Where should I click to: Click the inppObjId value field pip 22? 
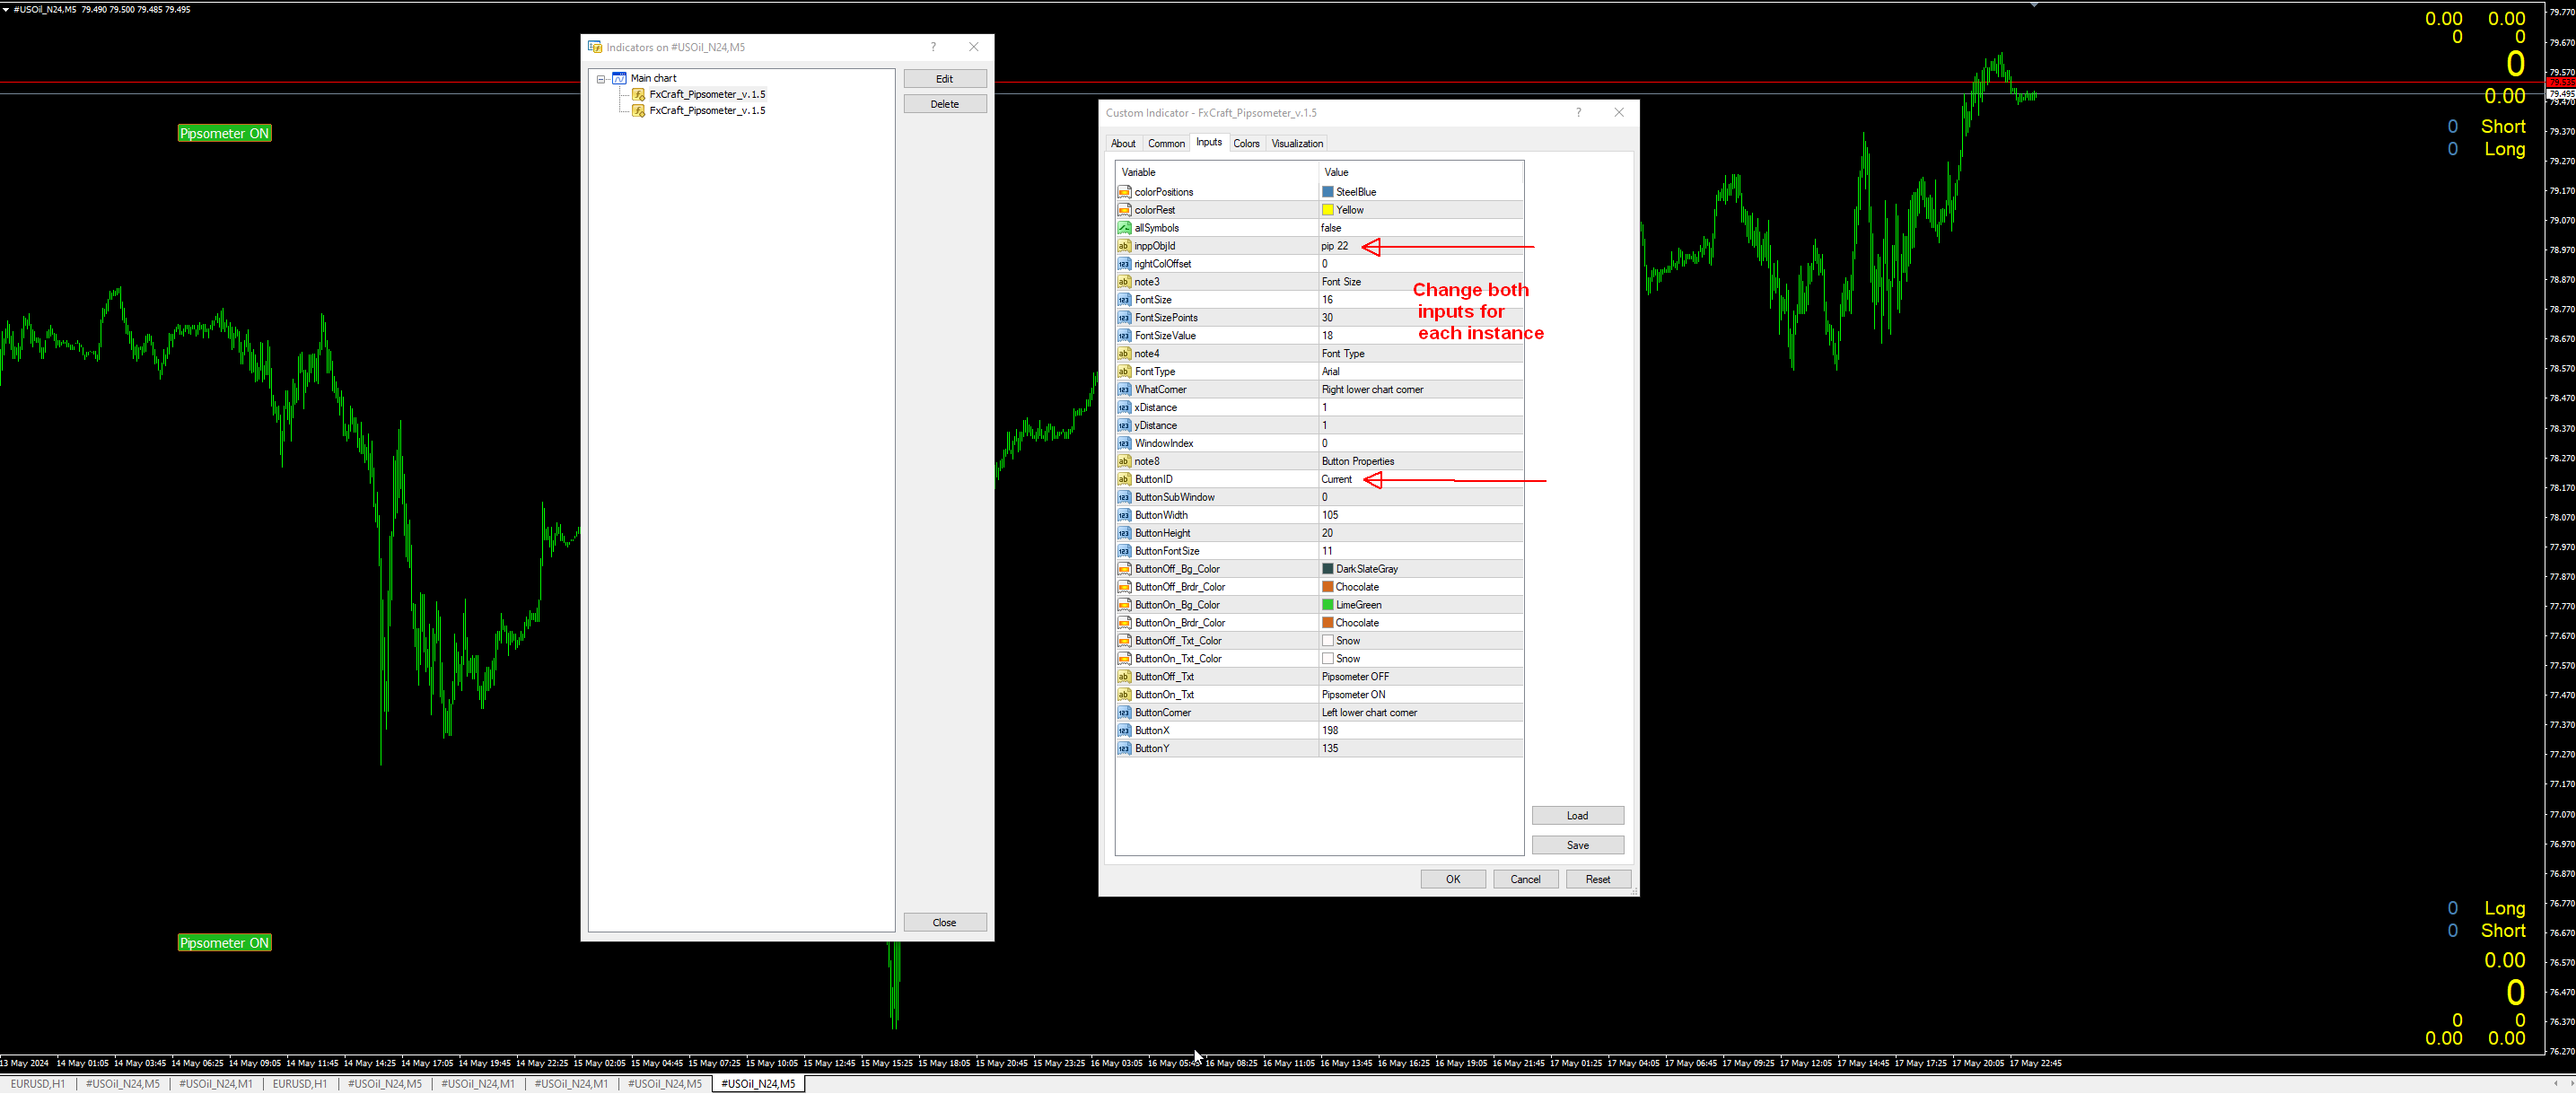tap(1334, 246)
